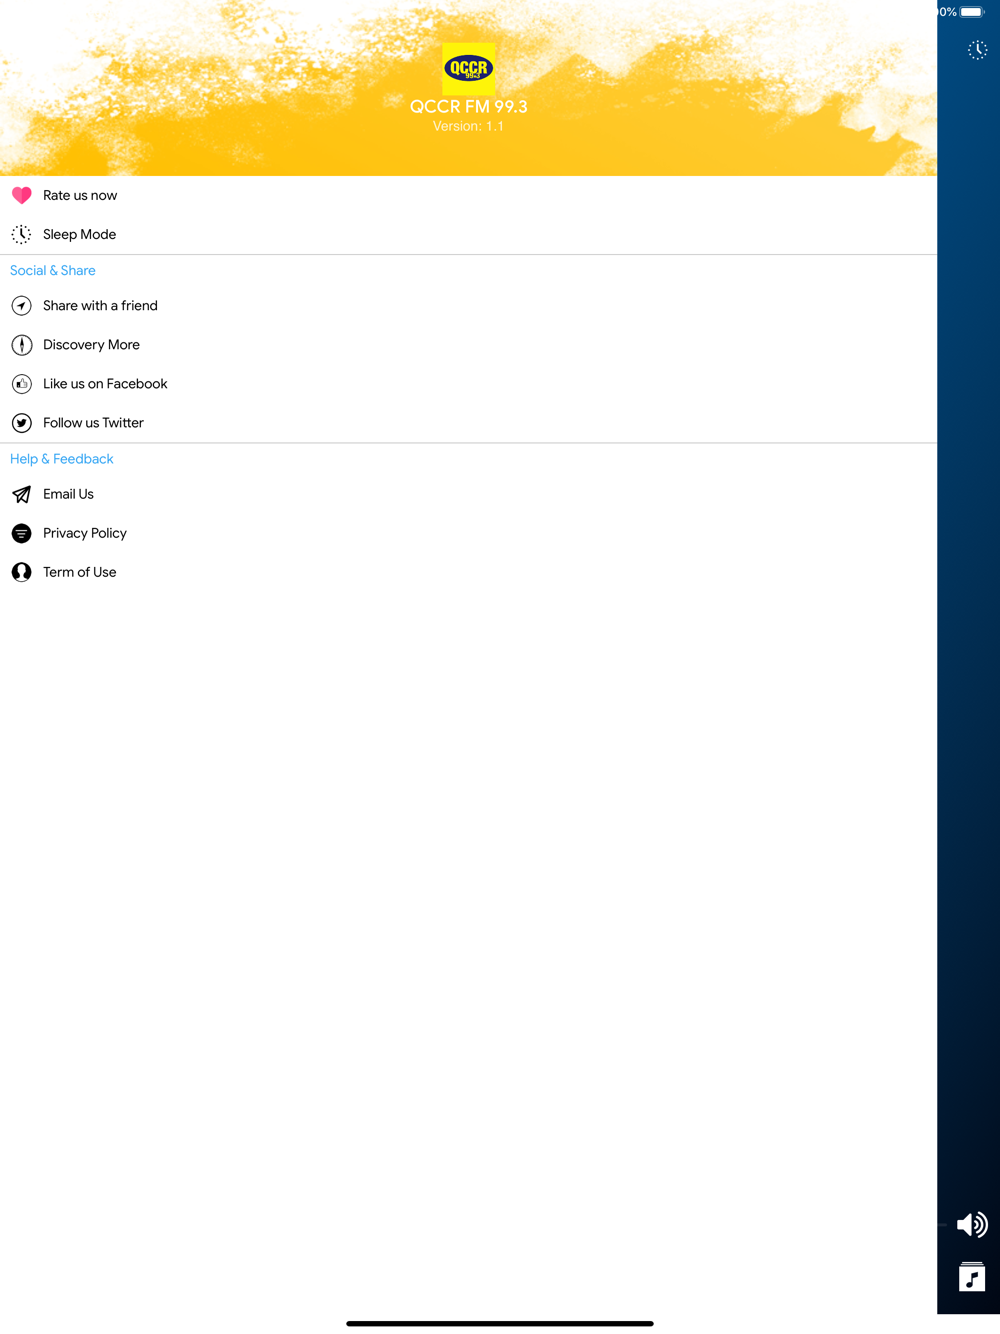Select Share with a friend
Screen dimensions: 1000x1334
(x=468, y=305)
